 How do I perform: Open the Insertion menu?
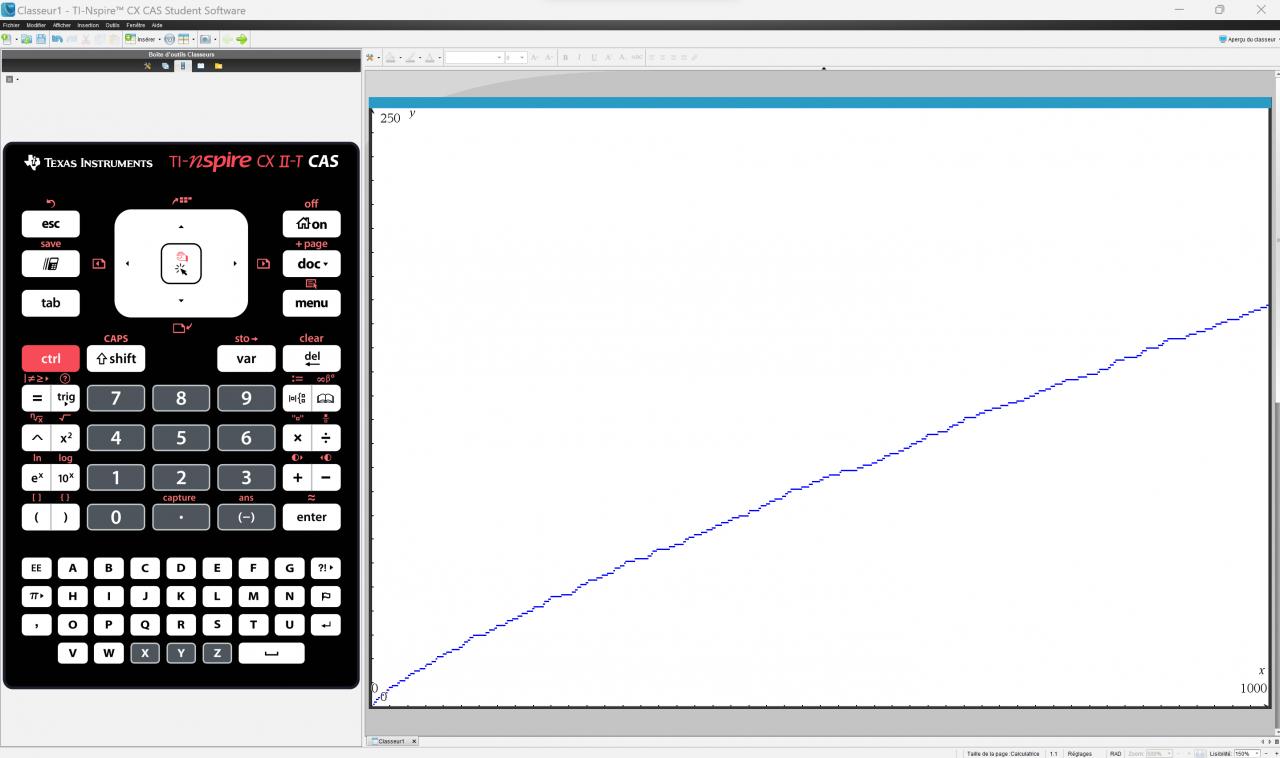coord(88,25)
